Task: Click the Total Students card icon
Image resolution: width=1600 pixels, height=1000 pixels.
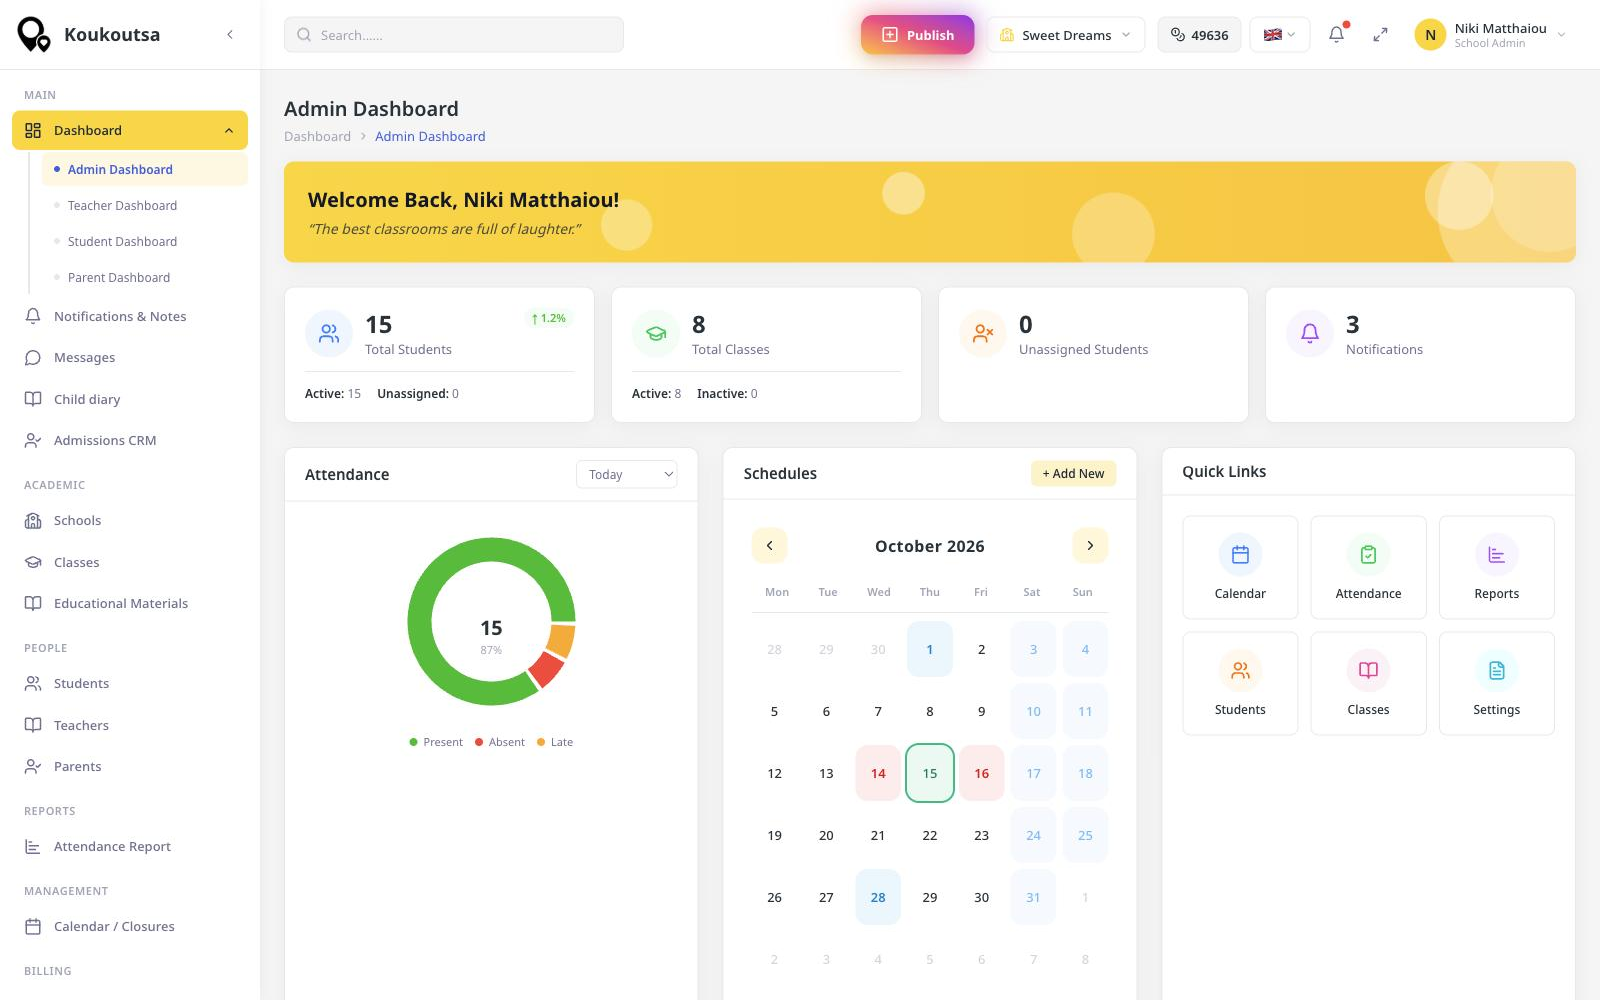Action: pyautogui.click(x=329, y=334)
